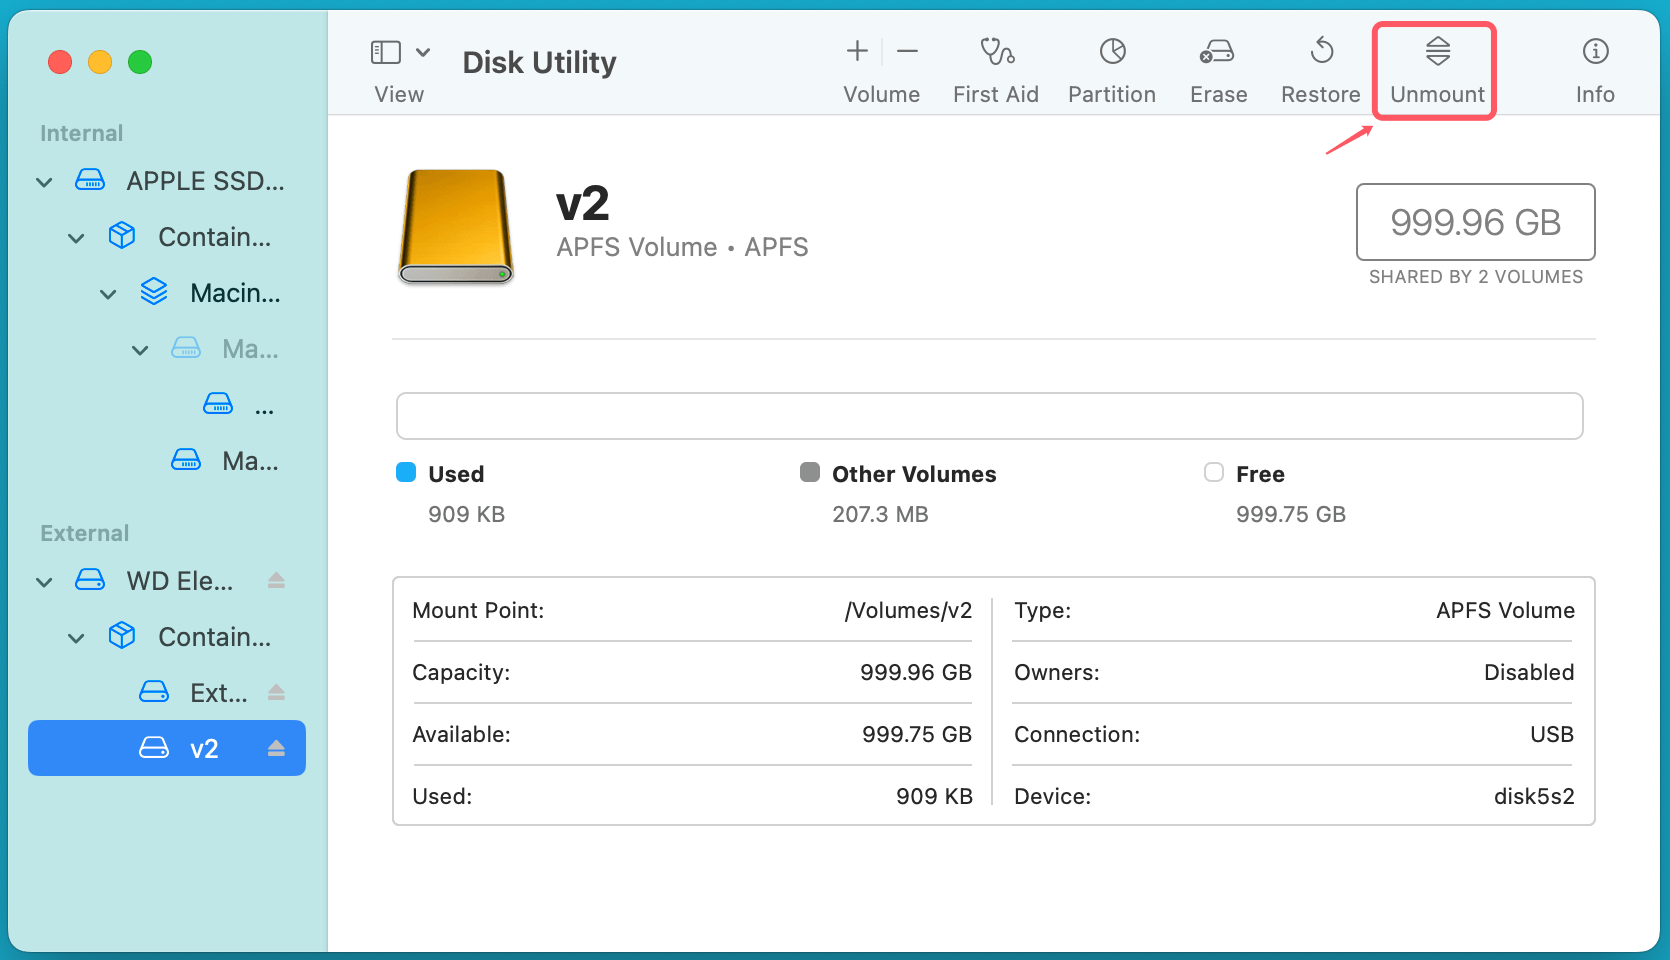1670x960 pixels.
Task: Eject the WD Elements drive
Action: point(277,580)
